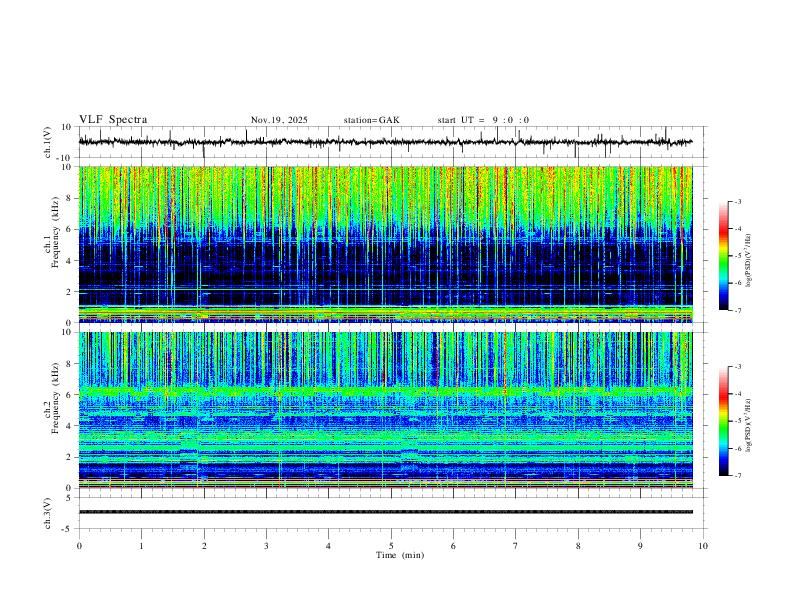Click the ch.1 voltage waveform trace panel
This screenshot has width=792, height=612.
(393, 142)
